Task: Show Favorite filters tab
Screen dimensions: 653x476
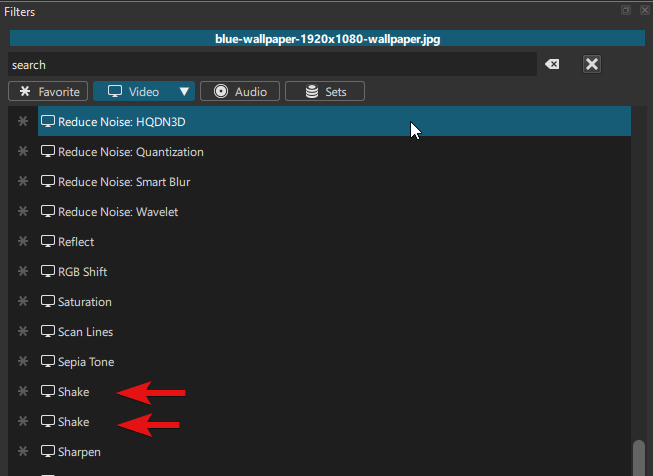Action: [48, 91]
